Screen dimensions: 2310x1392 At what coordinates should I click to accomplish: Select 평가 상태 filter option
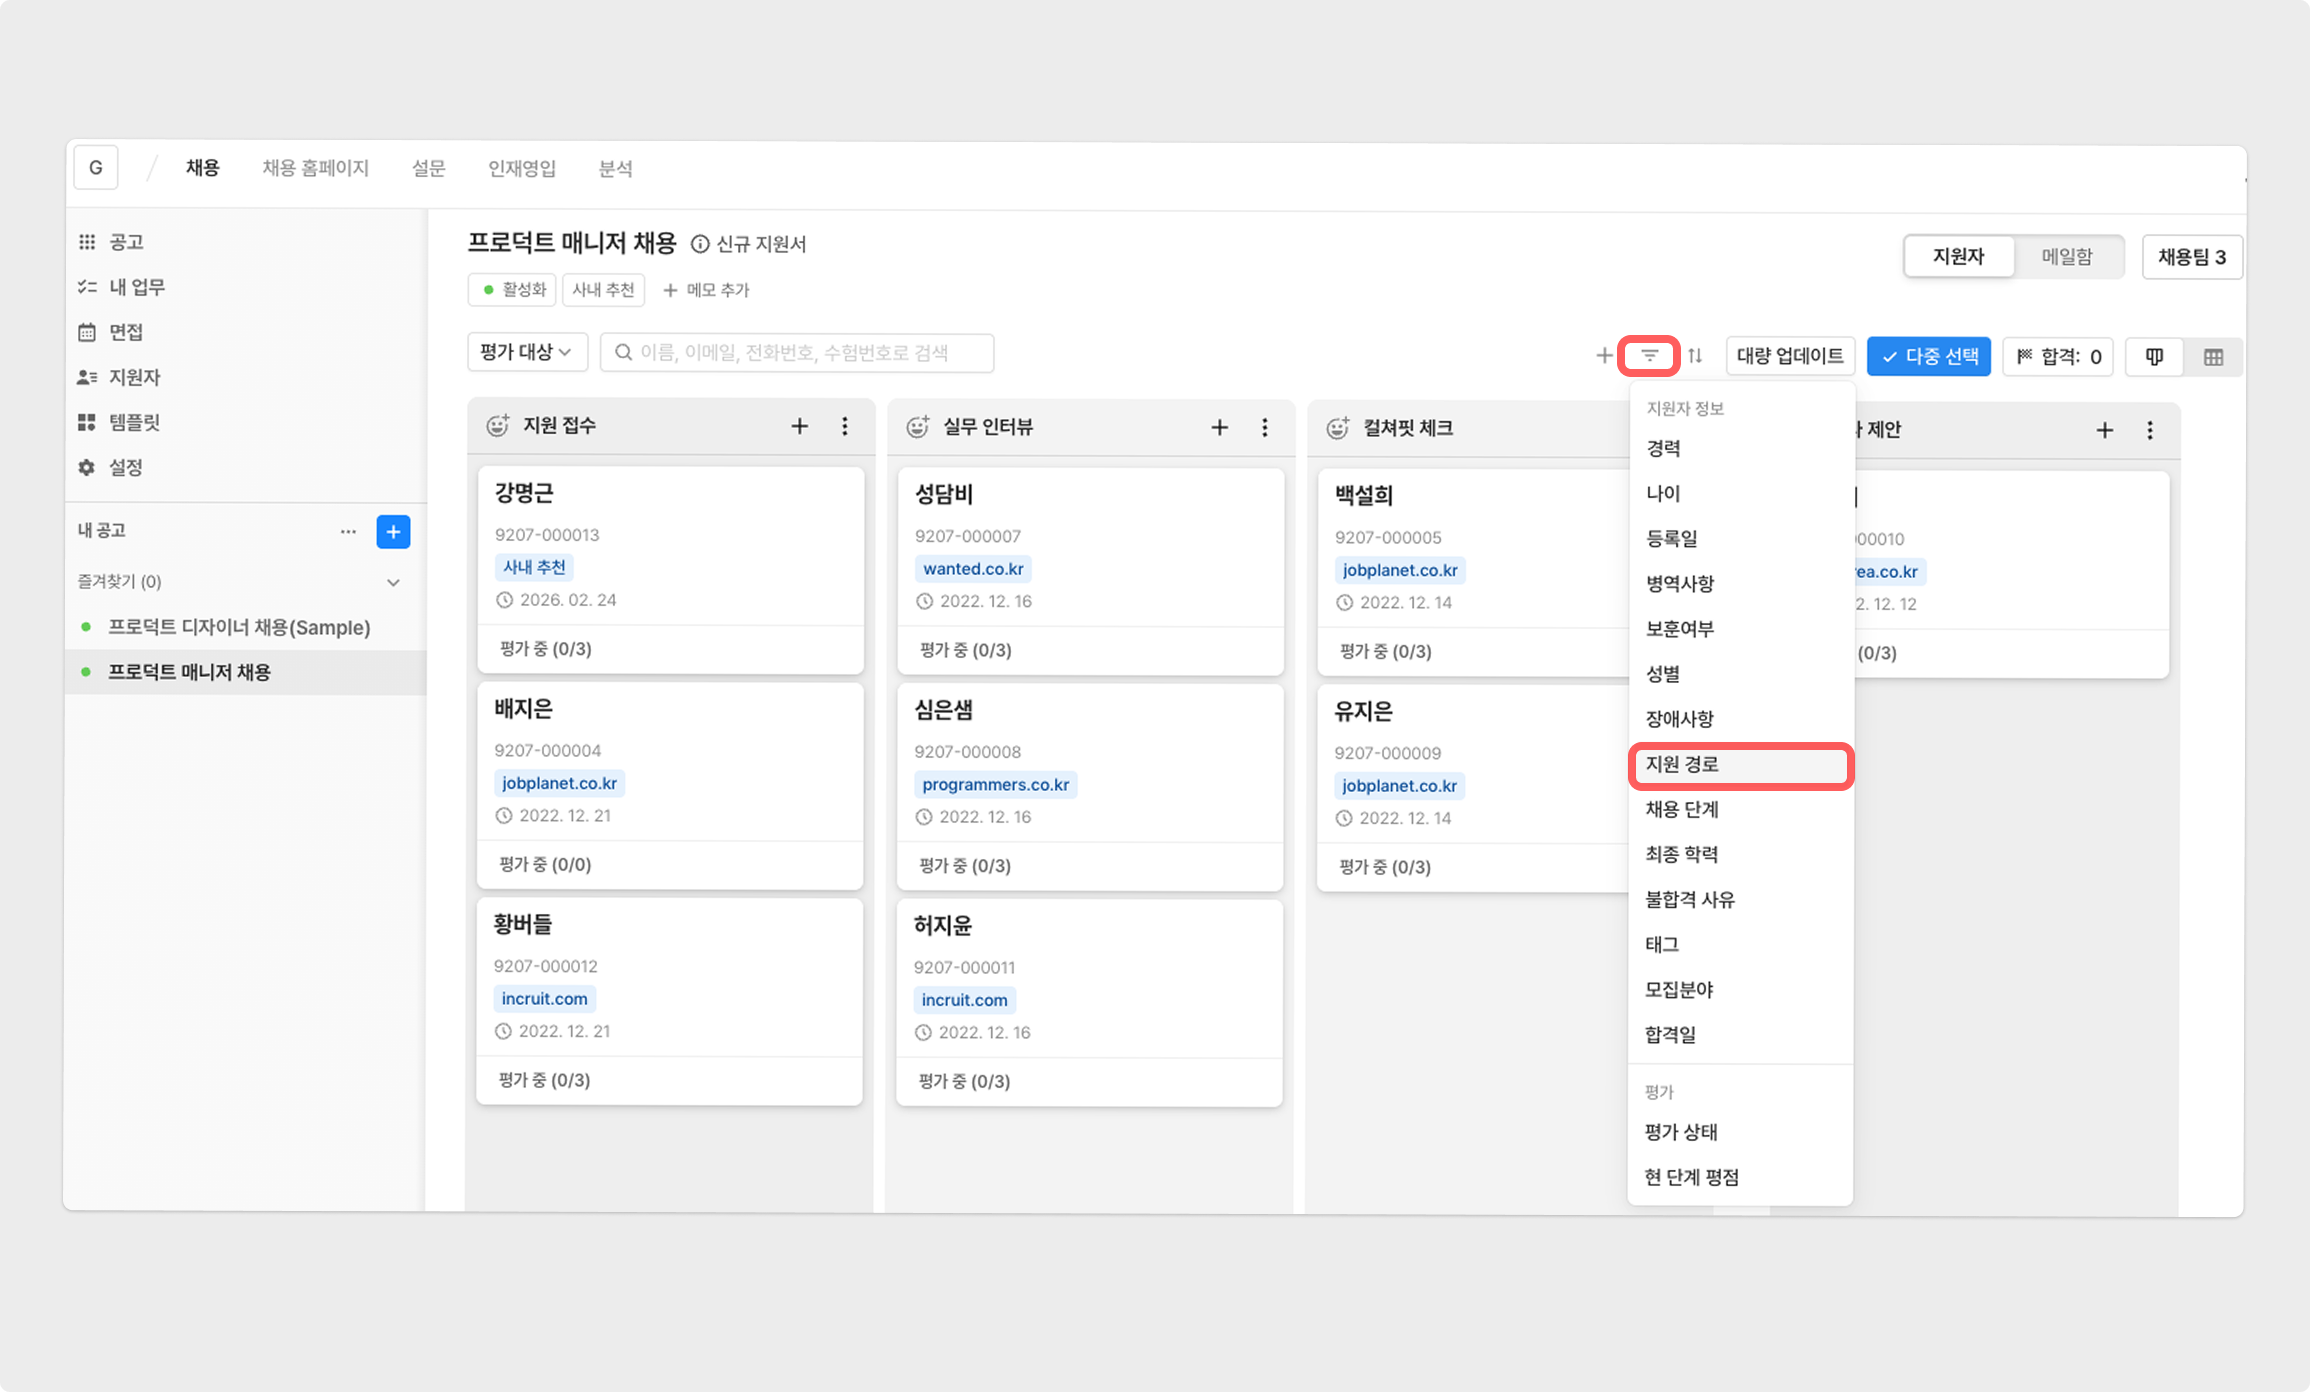click(x=1740, y=1132)
